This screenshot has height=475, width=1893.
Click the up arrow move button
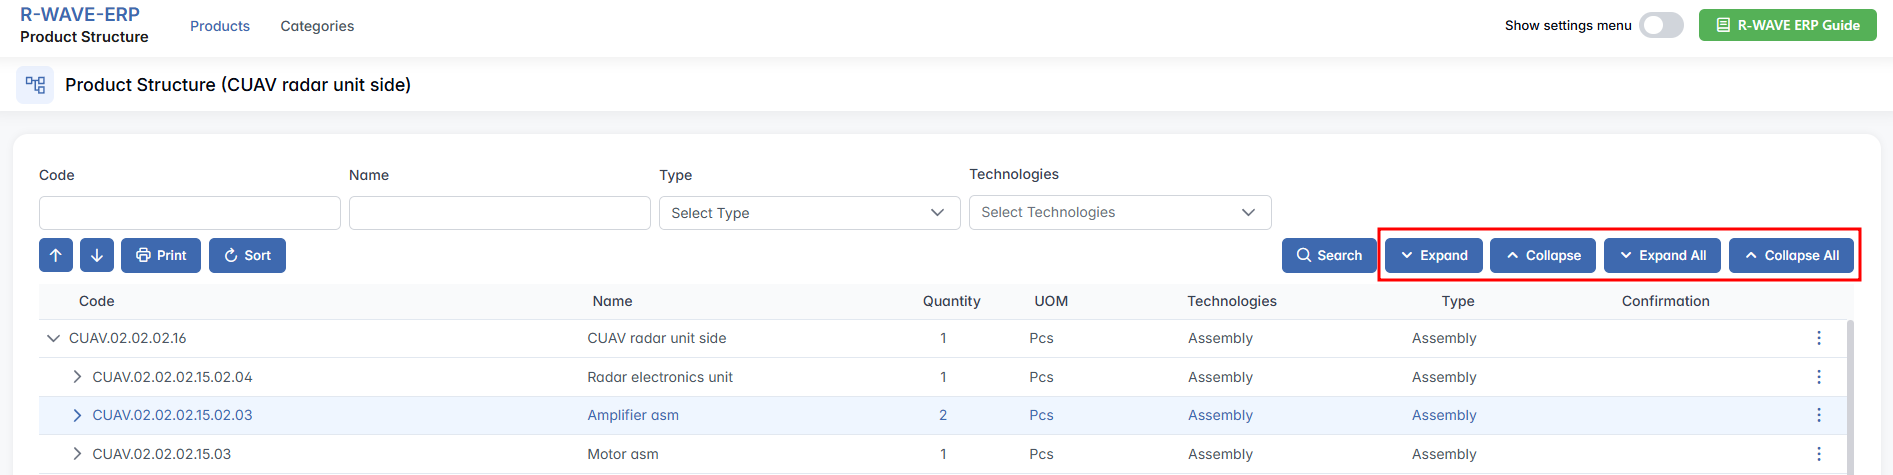(56, 255)
